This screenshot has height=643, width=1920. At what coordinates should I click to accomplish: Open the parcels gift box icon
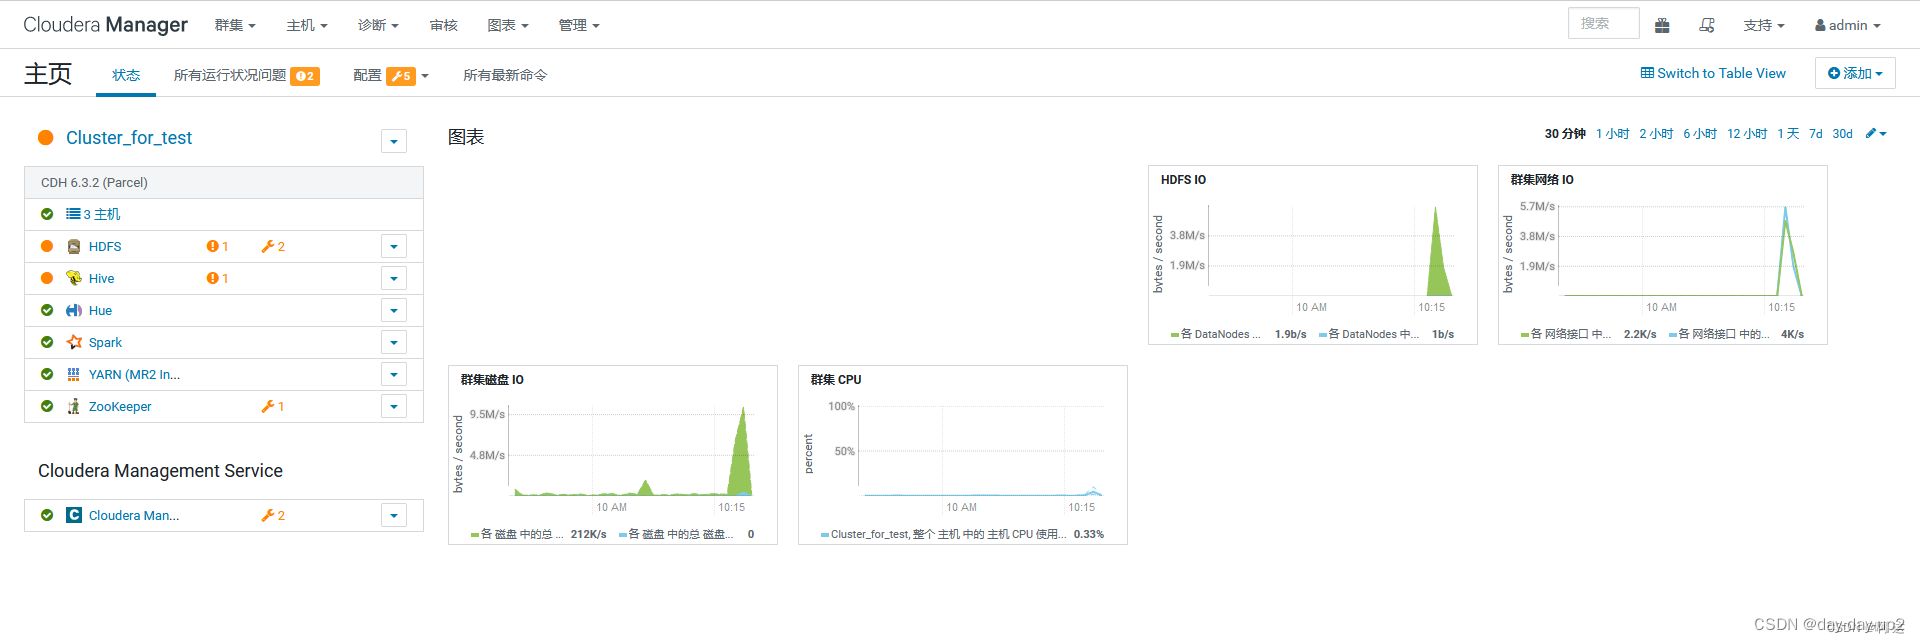(1662, 25)
